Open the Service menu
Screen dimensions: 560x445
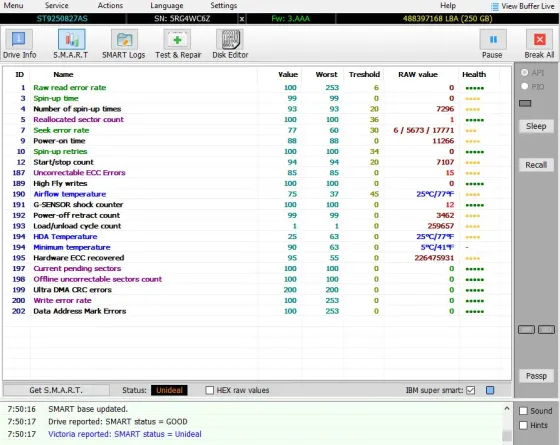pyautogui.click(x=56, y=5)
